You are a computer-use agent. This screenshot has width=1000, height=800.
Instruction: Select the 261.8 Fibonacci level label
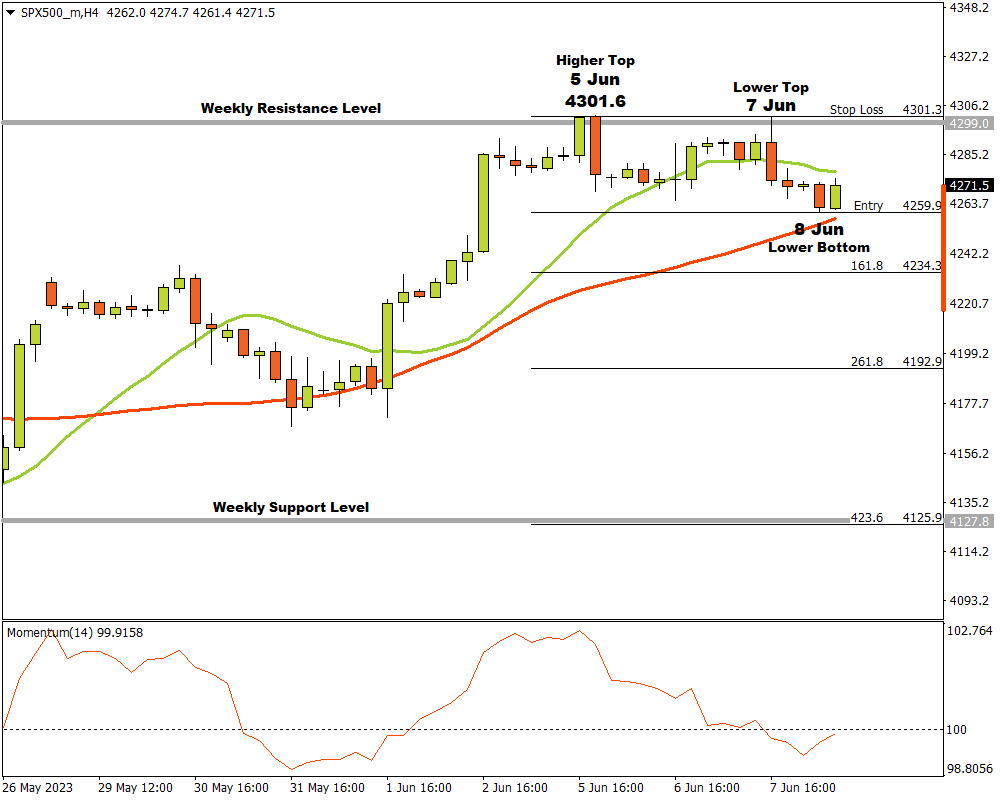[x=866, y=362]
